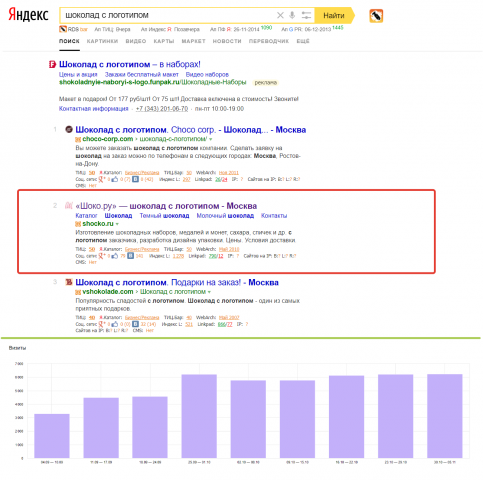Click the first, shortest visits chart bar

pyautogui.click(x=52, y=436)
